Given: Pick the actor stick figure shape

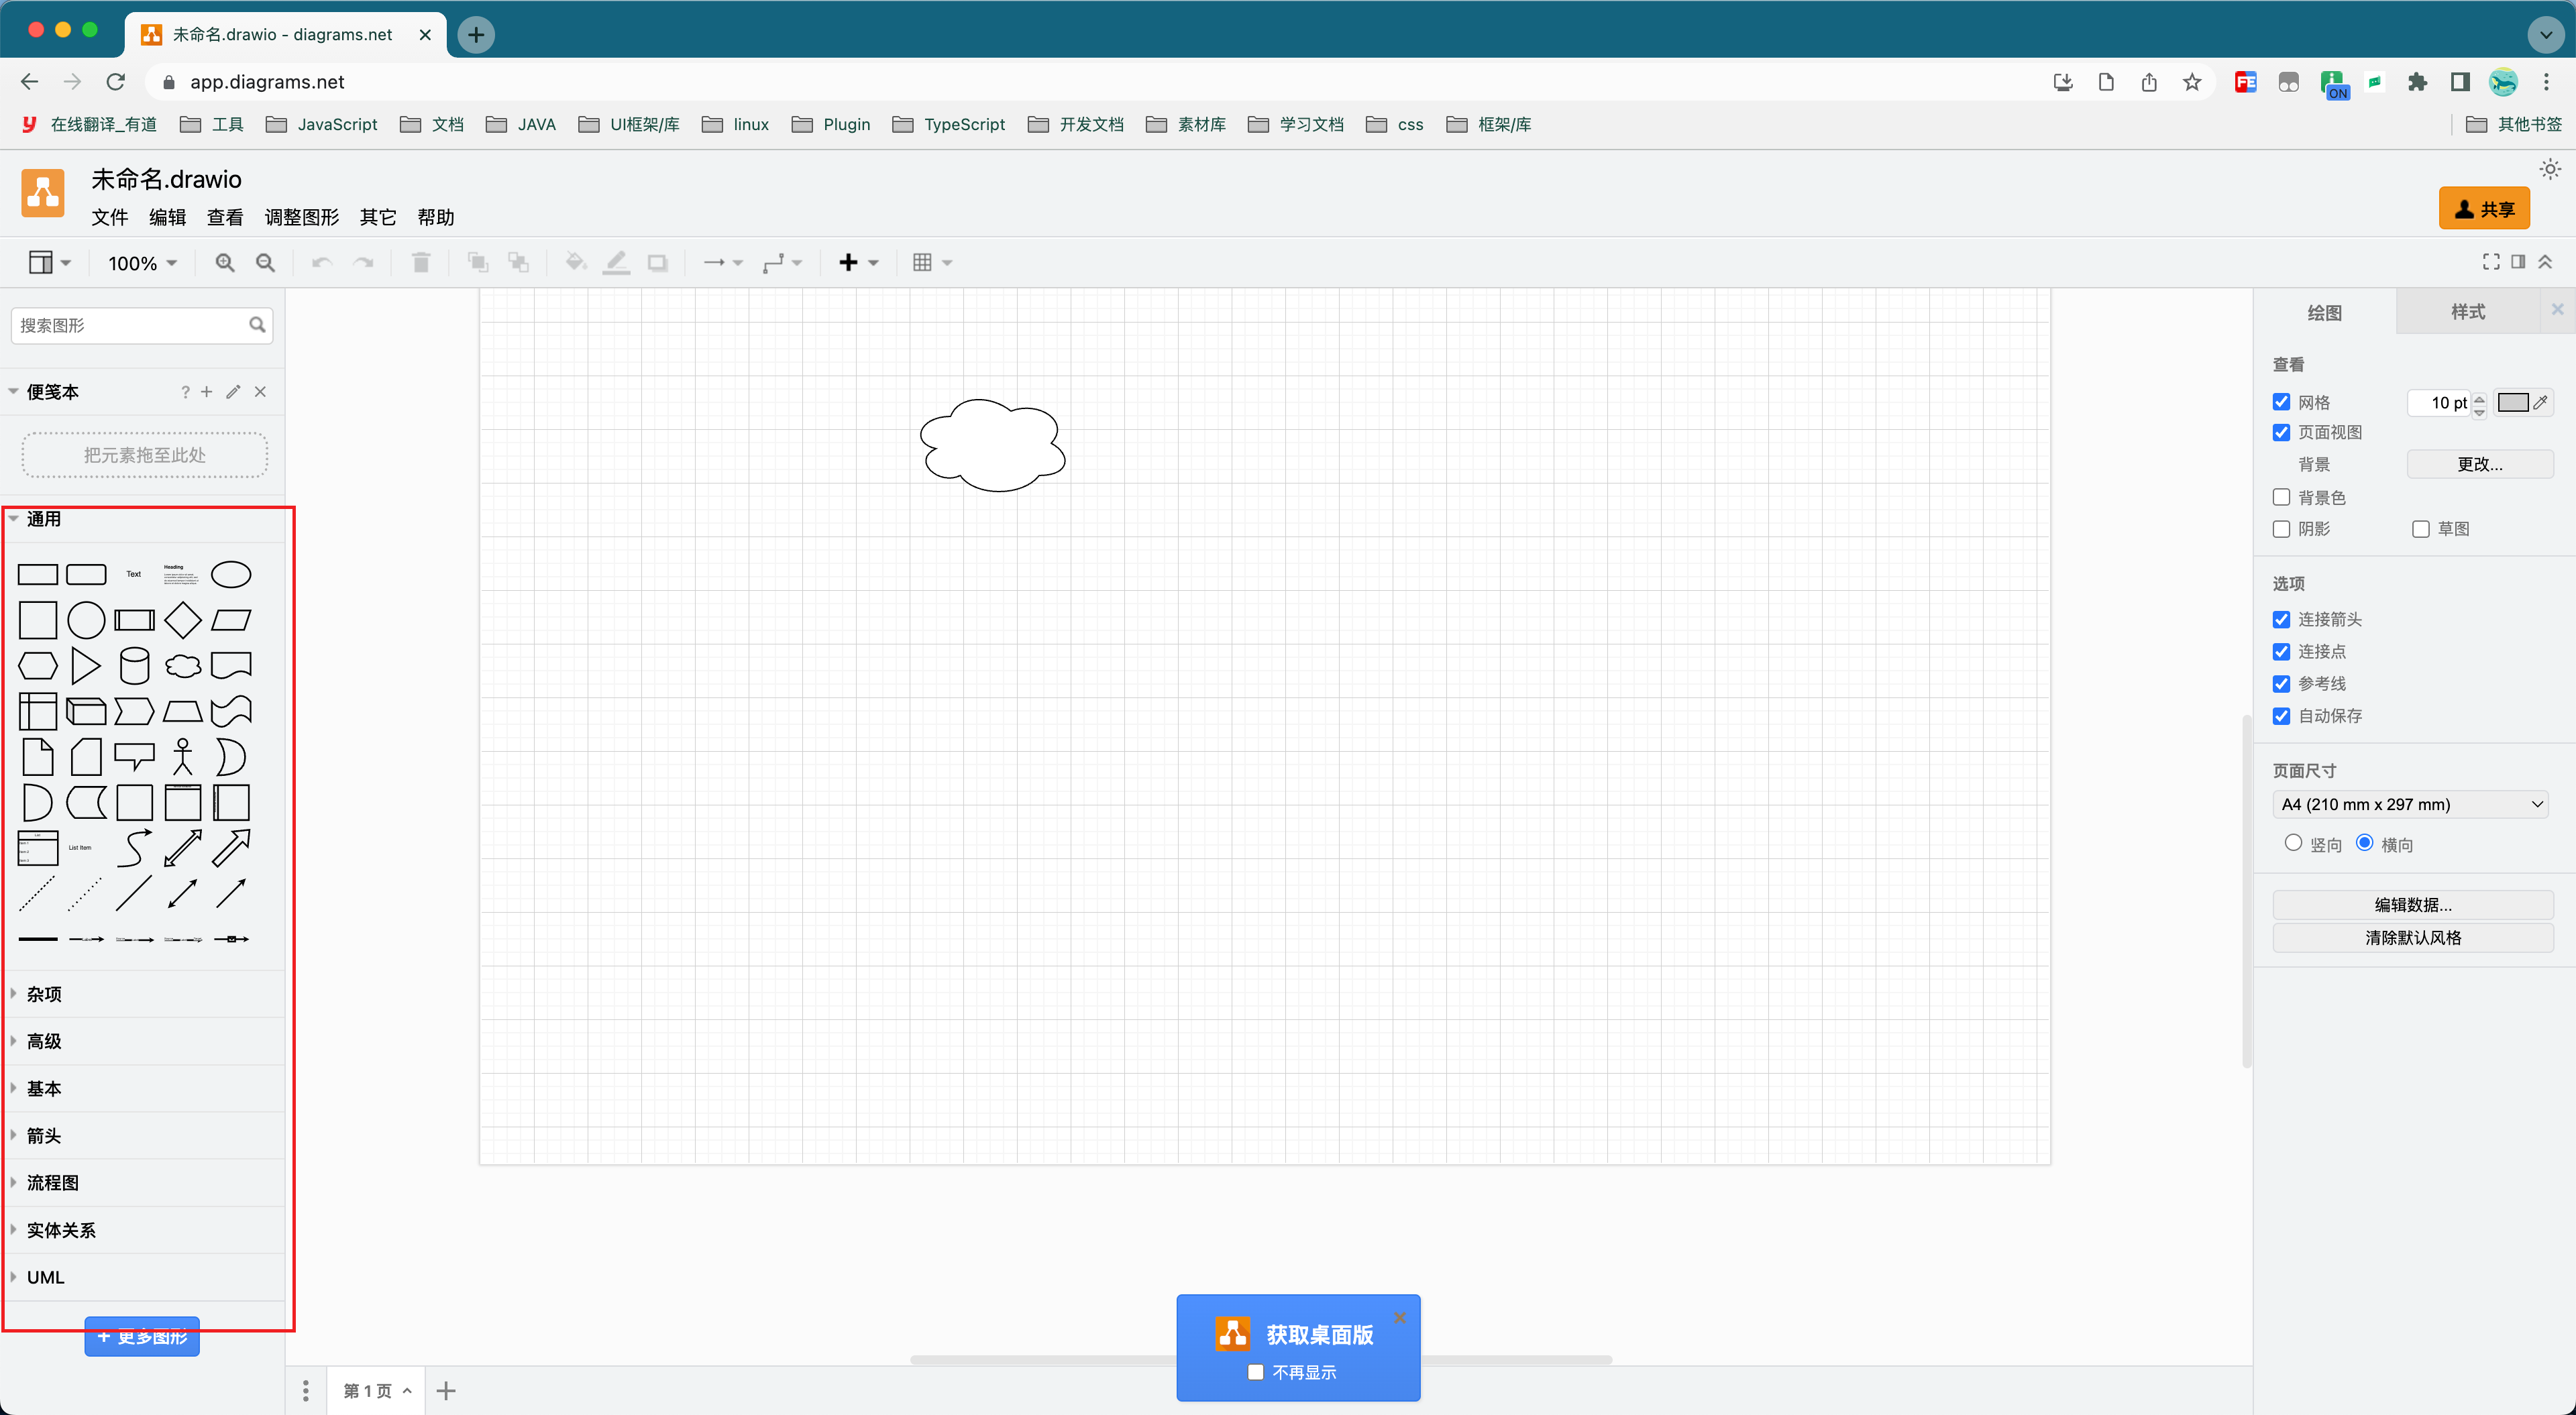Looking at the screenshot, I should click(182, 757).
